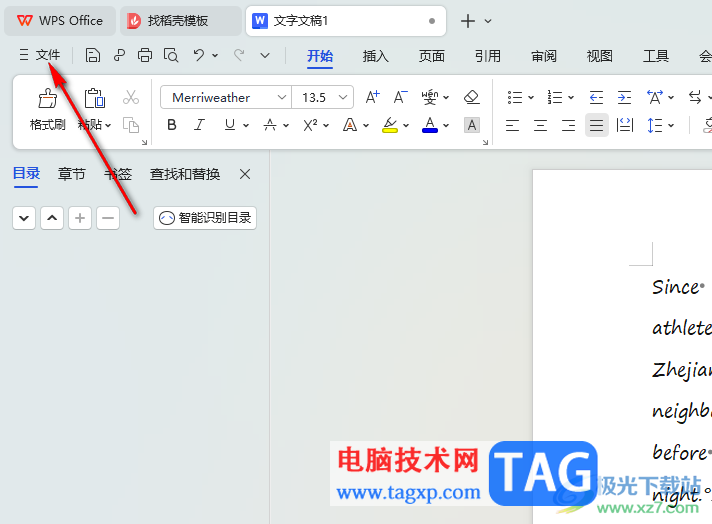Apply yellow text highlight color
This screenshot has height=524, width=712.
pyautogui.click(x=390, y=125)
